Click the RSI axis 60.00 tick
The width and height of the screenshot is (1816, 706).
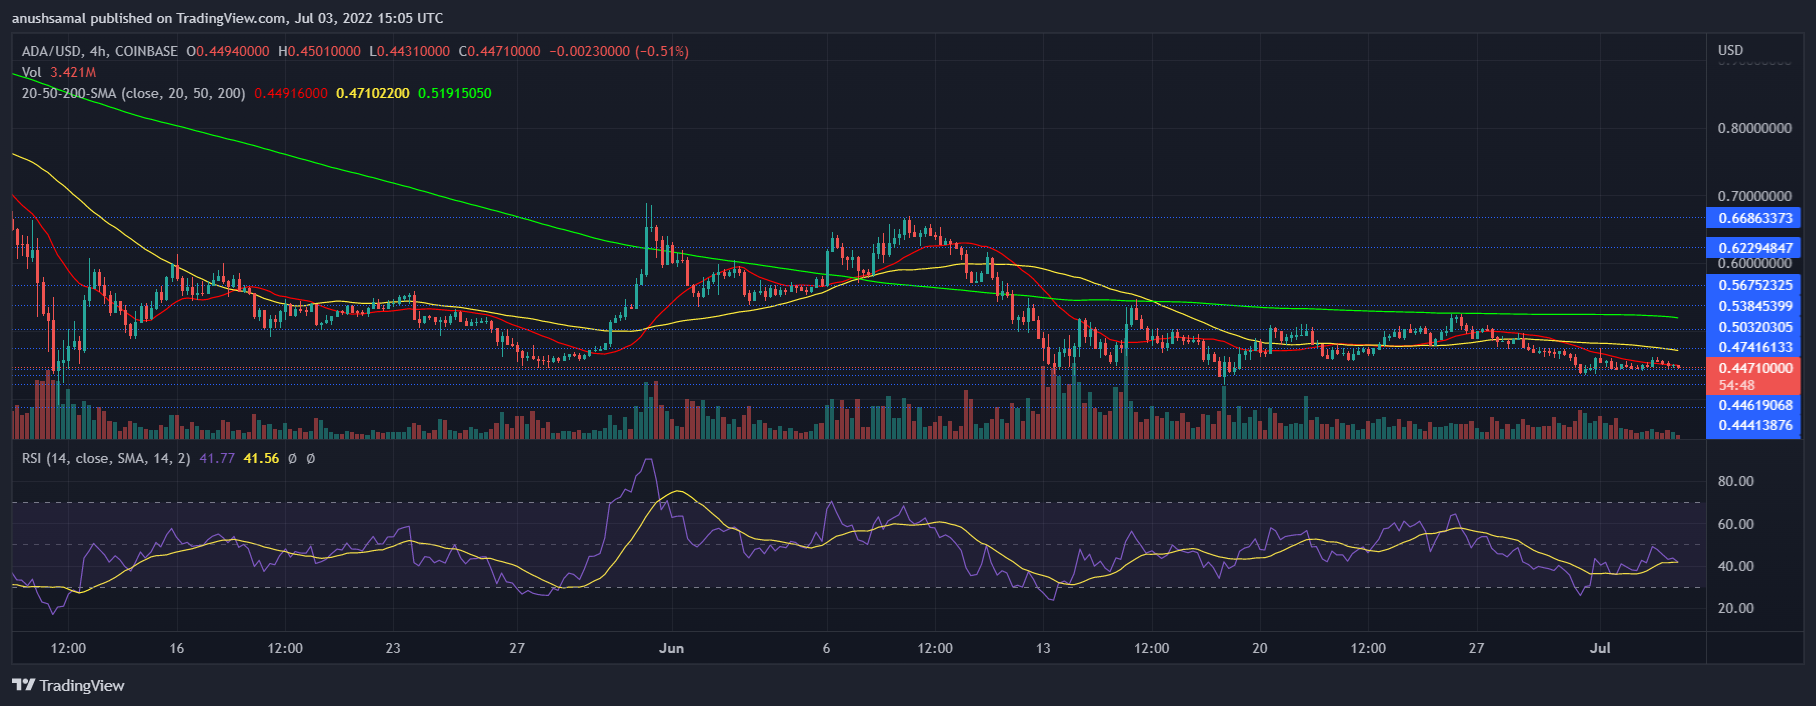pyautogui.click(x=1735, y=524)
